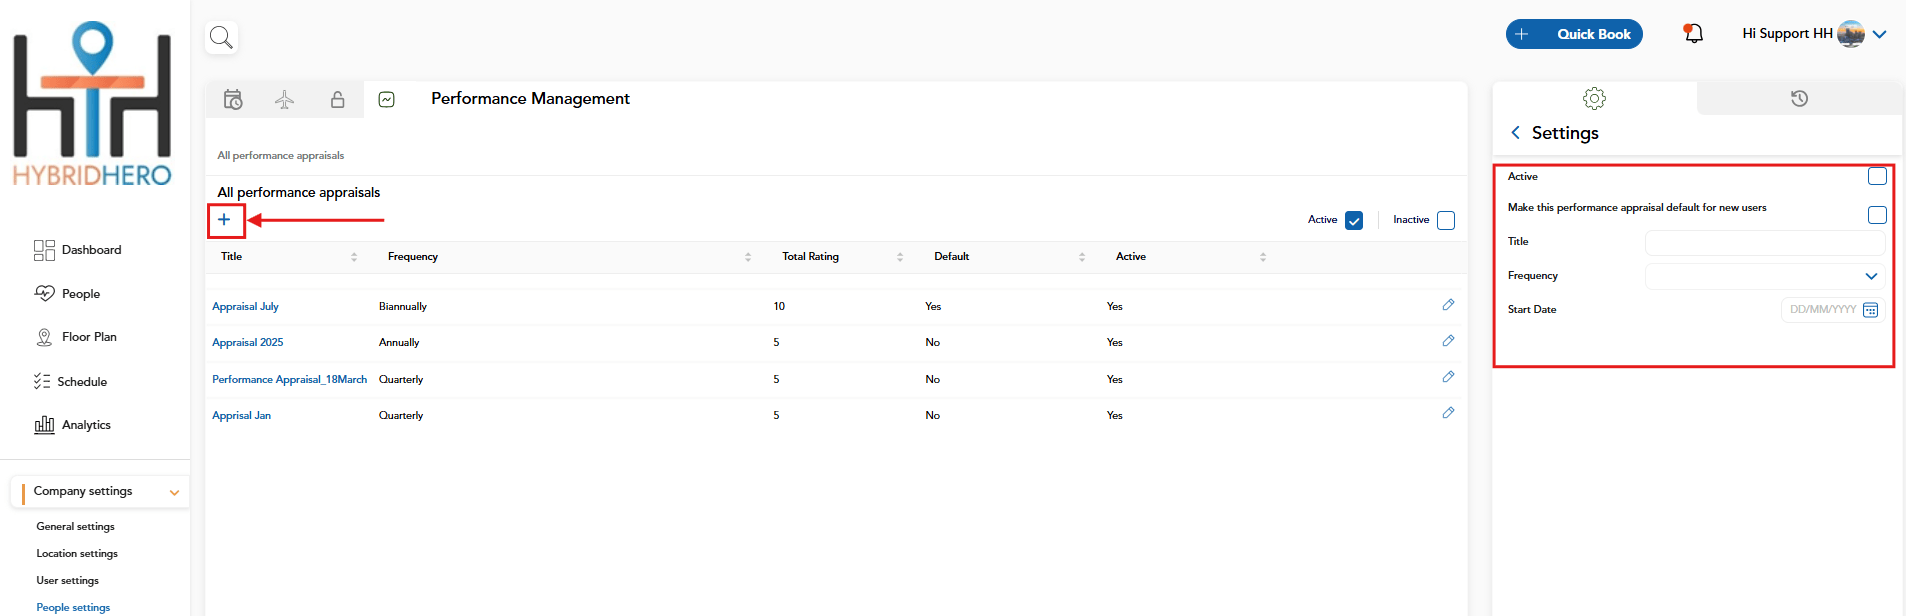Select the airplane tab icon
The width and height of the screenshot is (1906, 616).
pyautogui.click(x=285, y=99)
